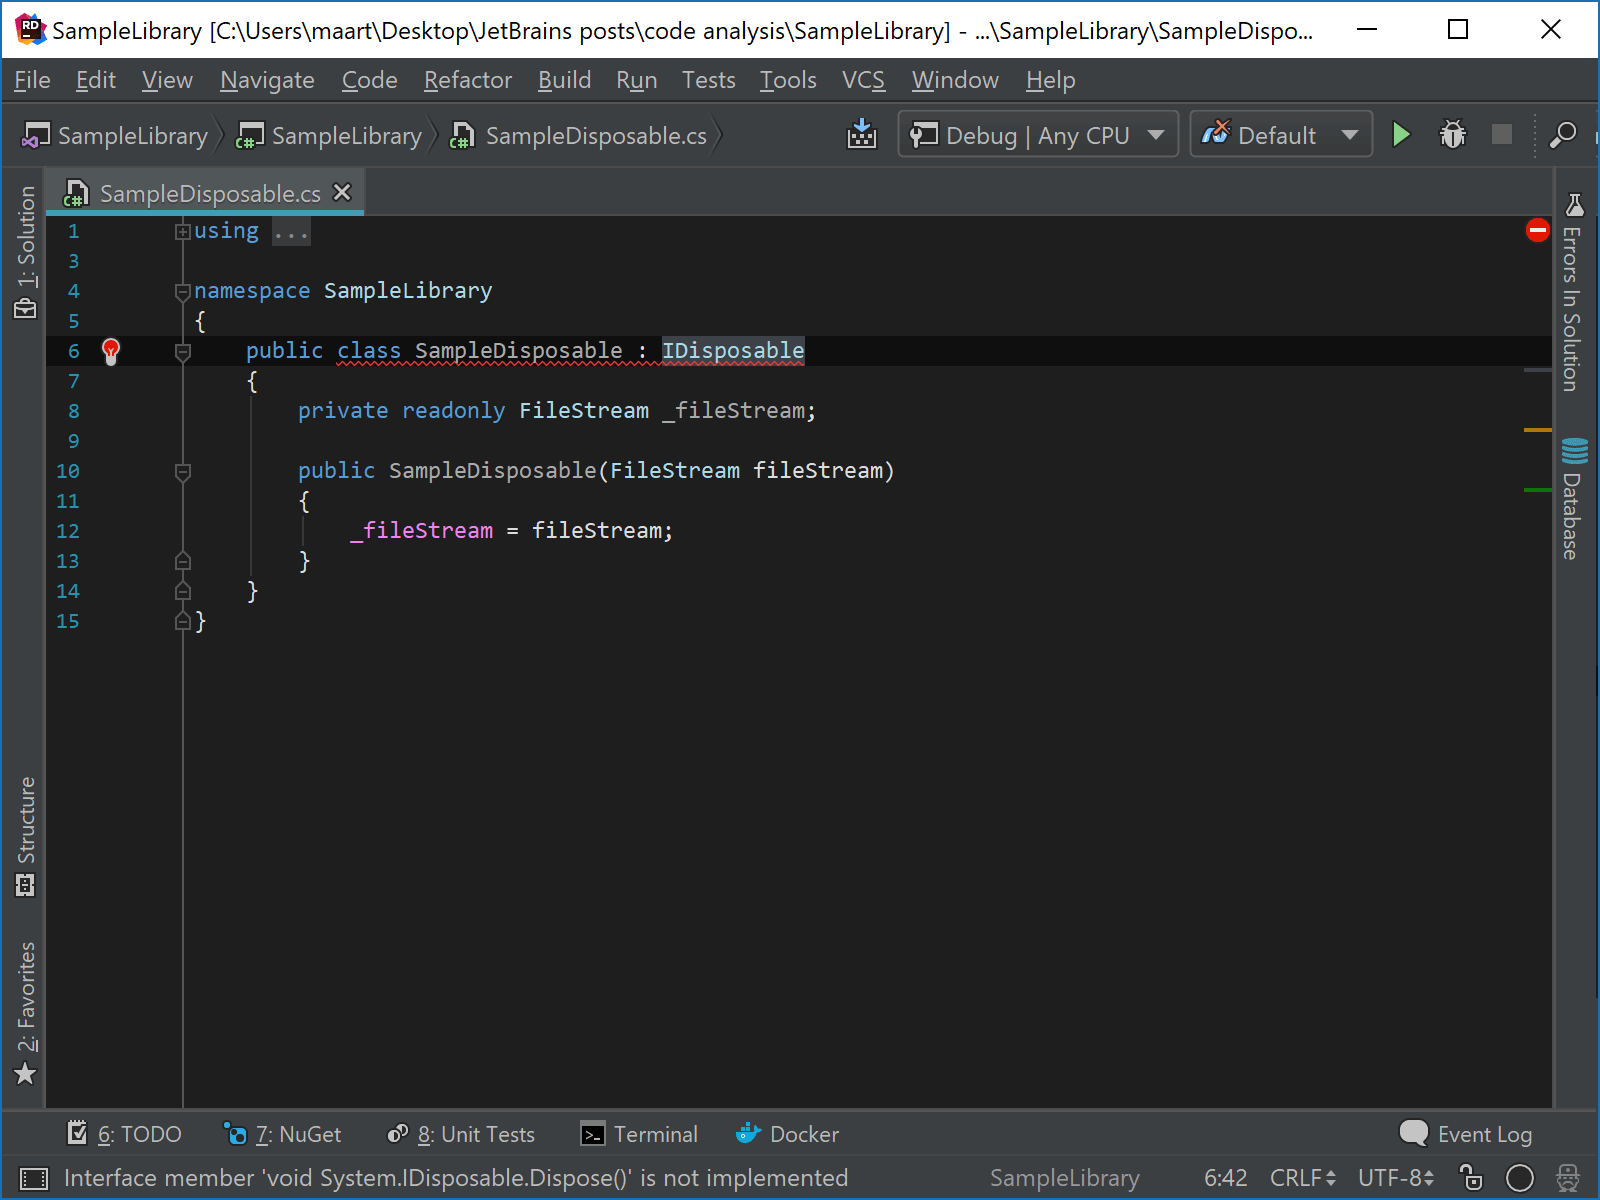This screenshot has width=1600, height=1200.
Task: Click SampleLibrary context label in status bar
Action: 1065,1178
